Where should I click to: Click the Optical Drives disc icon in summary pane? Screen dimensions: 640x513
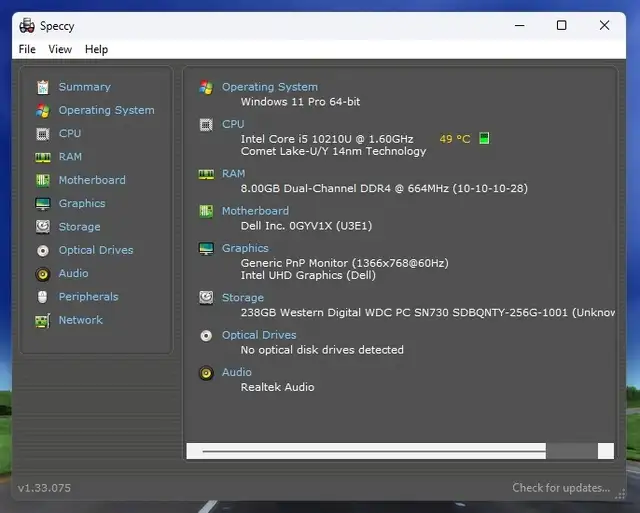click(x=206, y=335)
